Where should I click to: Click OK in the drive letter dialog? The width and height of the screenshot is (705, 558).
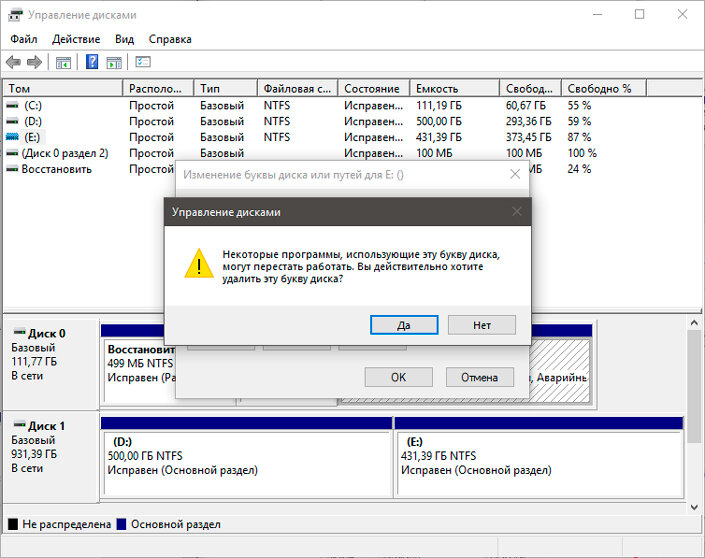[398, 377]
